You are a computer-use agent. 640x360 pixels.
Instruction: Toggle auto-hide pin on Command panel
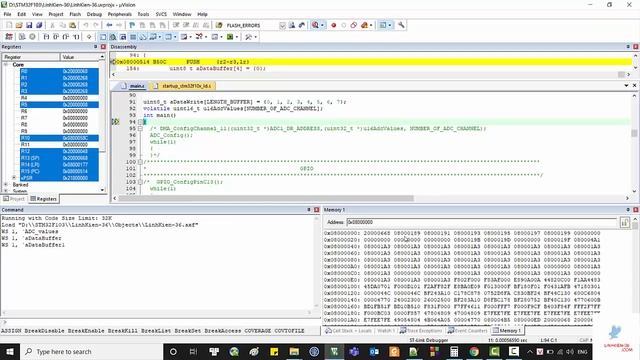click(309, 209)
